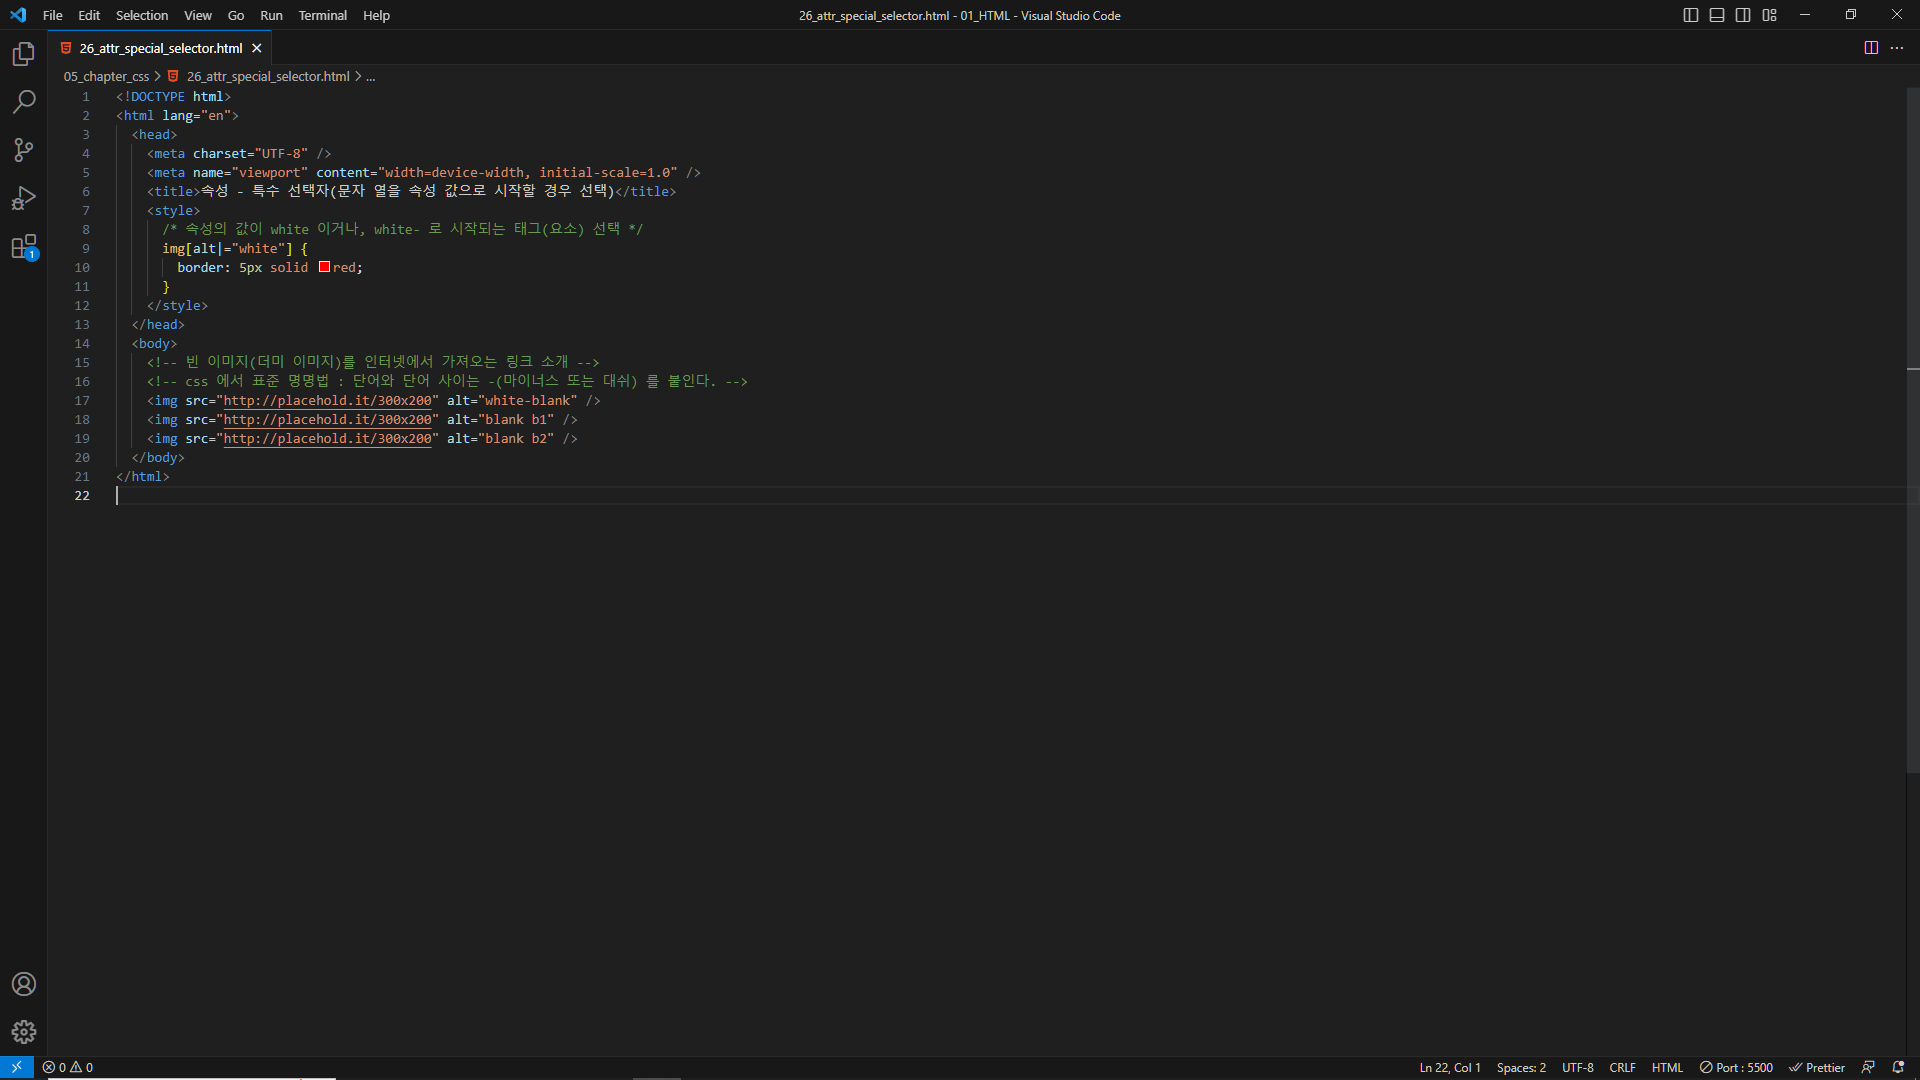
Task: Toggle the bottom panel layout button
Action: pos(1717,15)
